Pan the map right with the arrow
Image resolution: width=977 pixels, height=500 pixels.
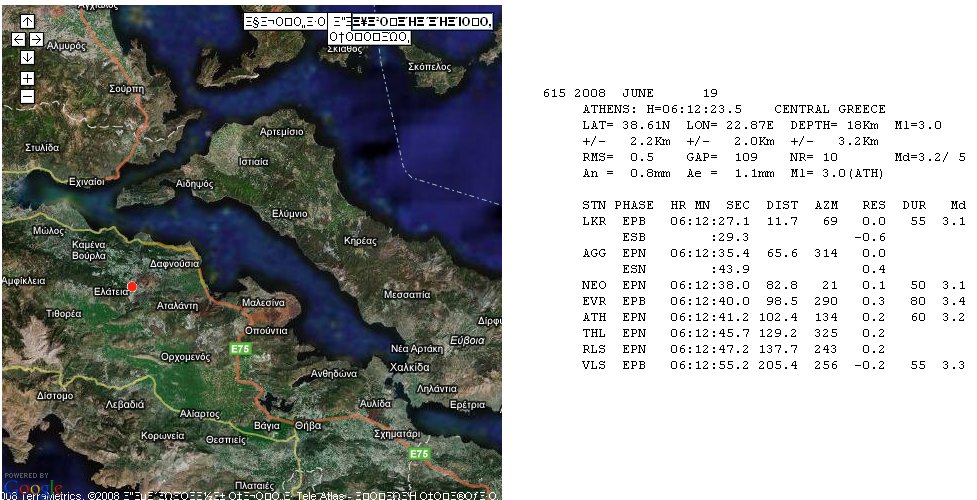point(36,39)
